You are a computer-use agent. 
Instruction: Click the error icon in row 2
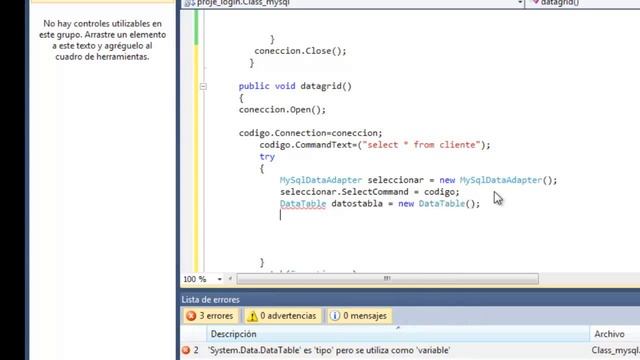pyautogui.click(x=186, y=350)
